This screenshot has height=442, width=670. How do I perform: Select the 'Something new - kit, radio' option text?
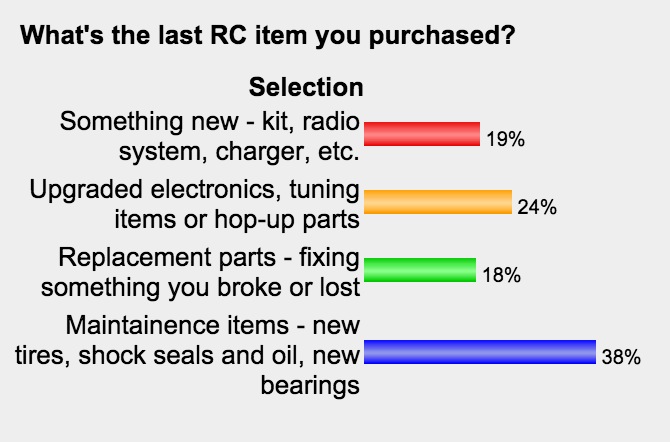pos(209,121)
